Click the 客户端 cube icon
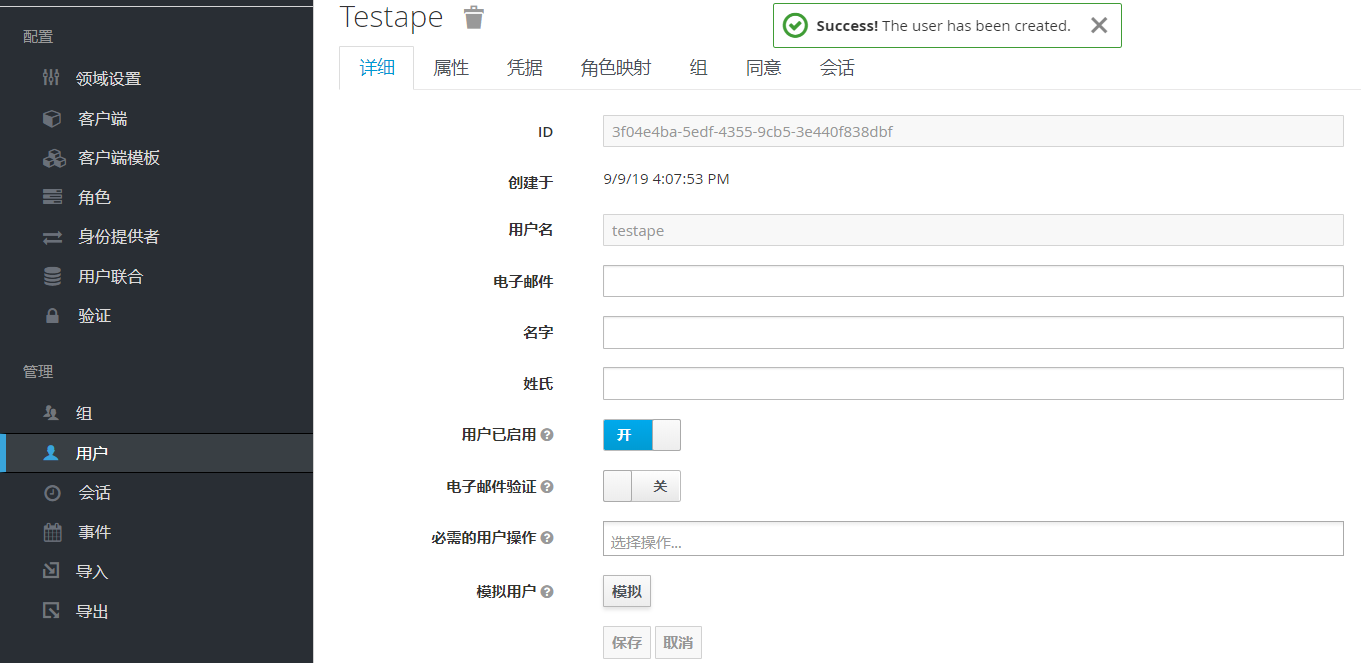 (52, 118)
